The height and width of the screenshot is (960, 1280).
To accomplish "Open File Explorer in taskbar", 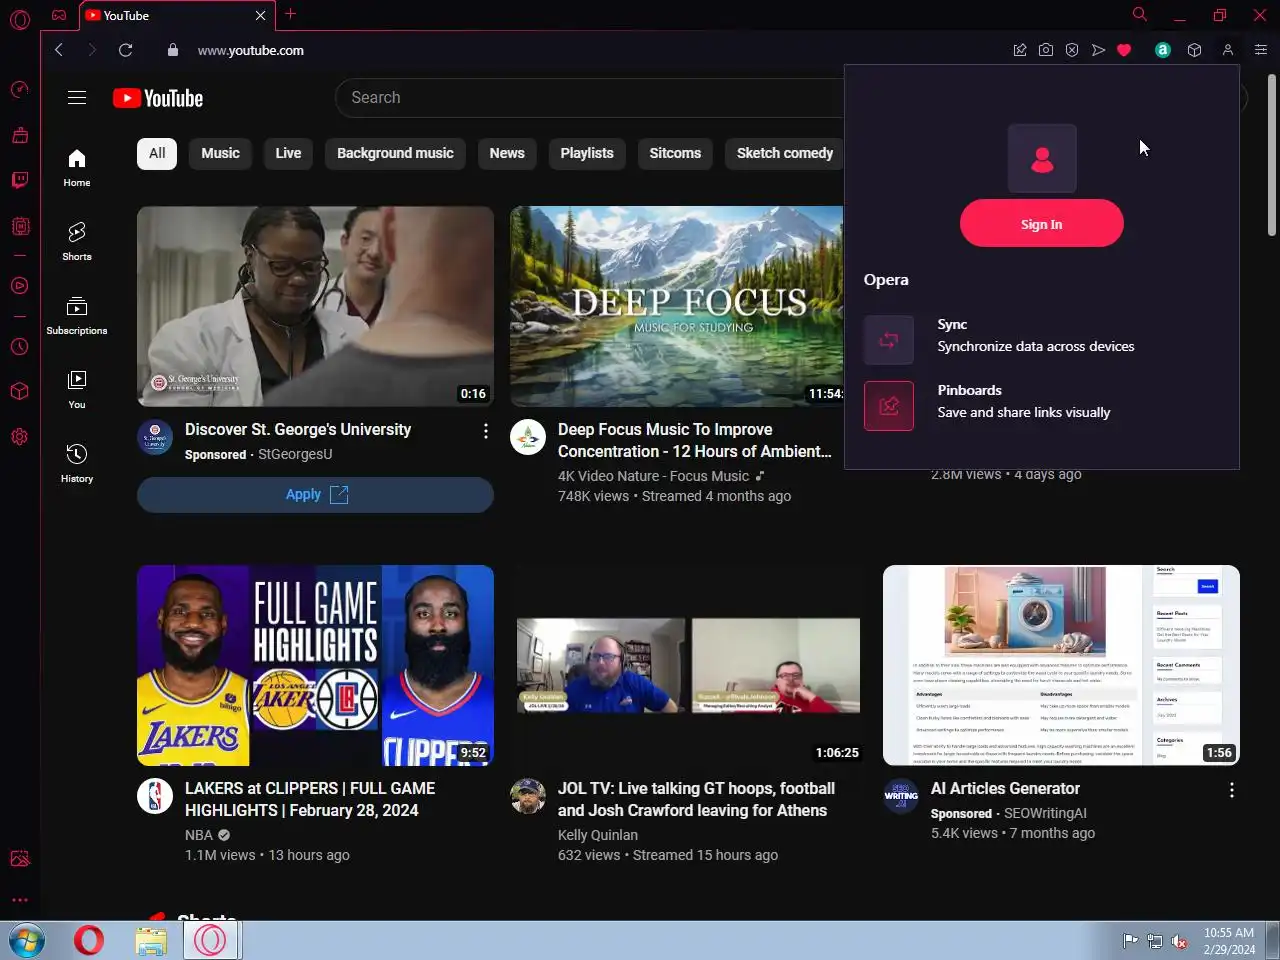I will (151, 941).
